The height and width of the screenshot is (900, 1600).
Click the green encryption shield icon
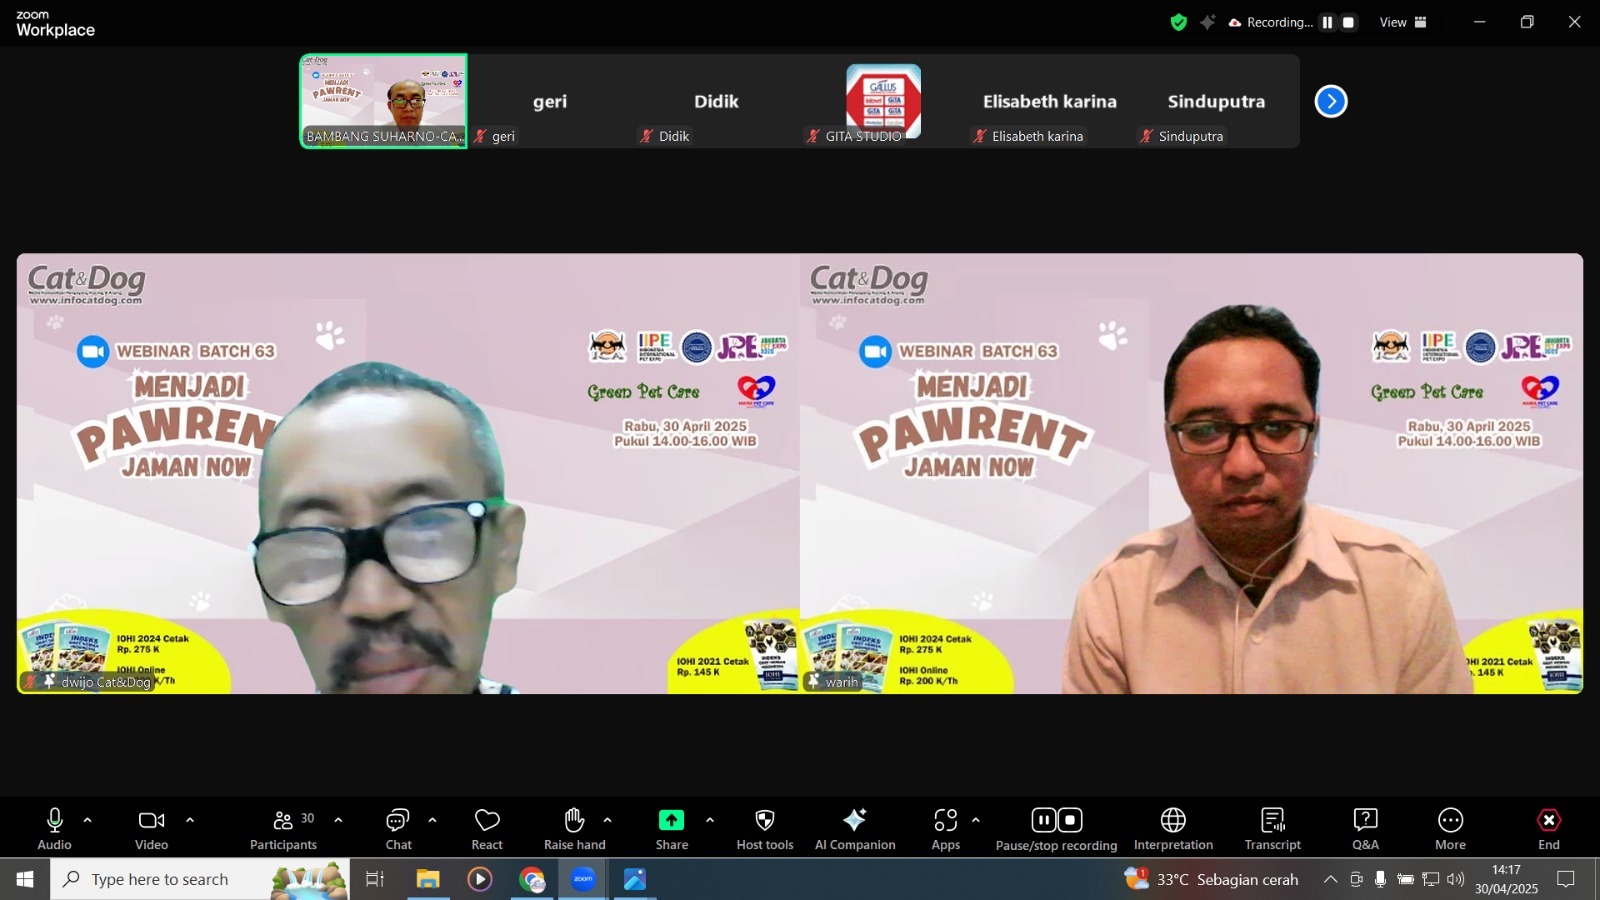pos(1179,22)
